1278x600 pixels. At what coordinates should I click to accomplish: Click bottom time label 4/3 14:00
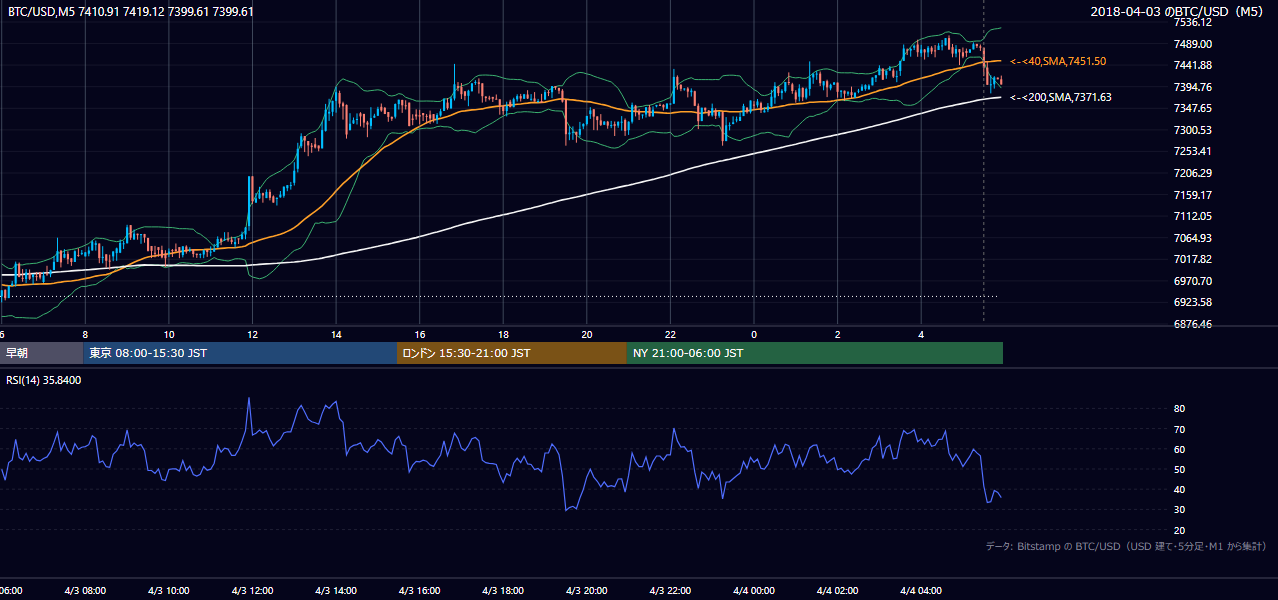point(335,590)
